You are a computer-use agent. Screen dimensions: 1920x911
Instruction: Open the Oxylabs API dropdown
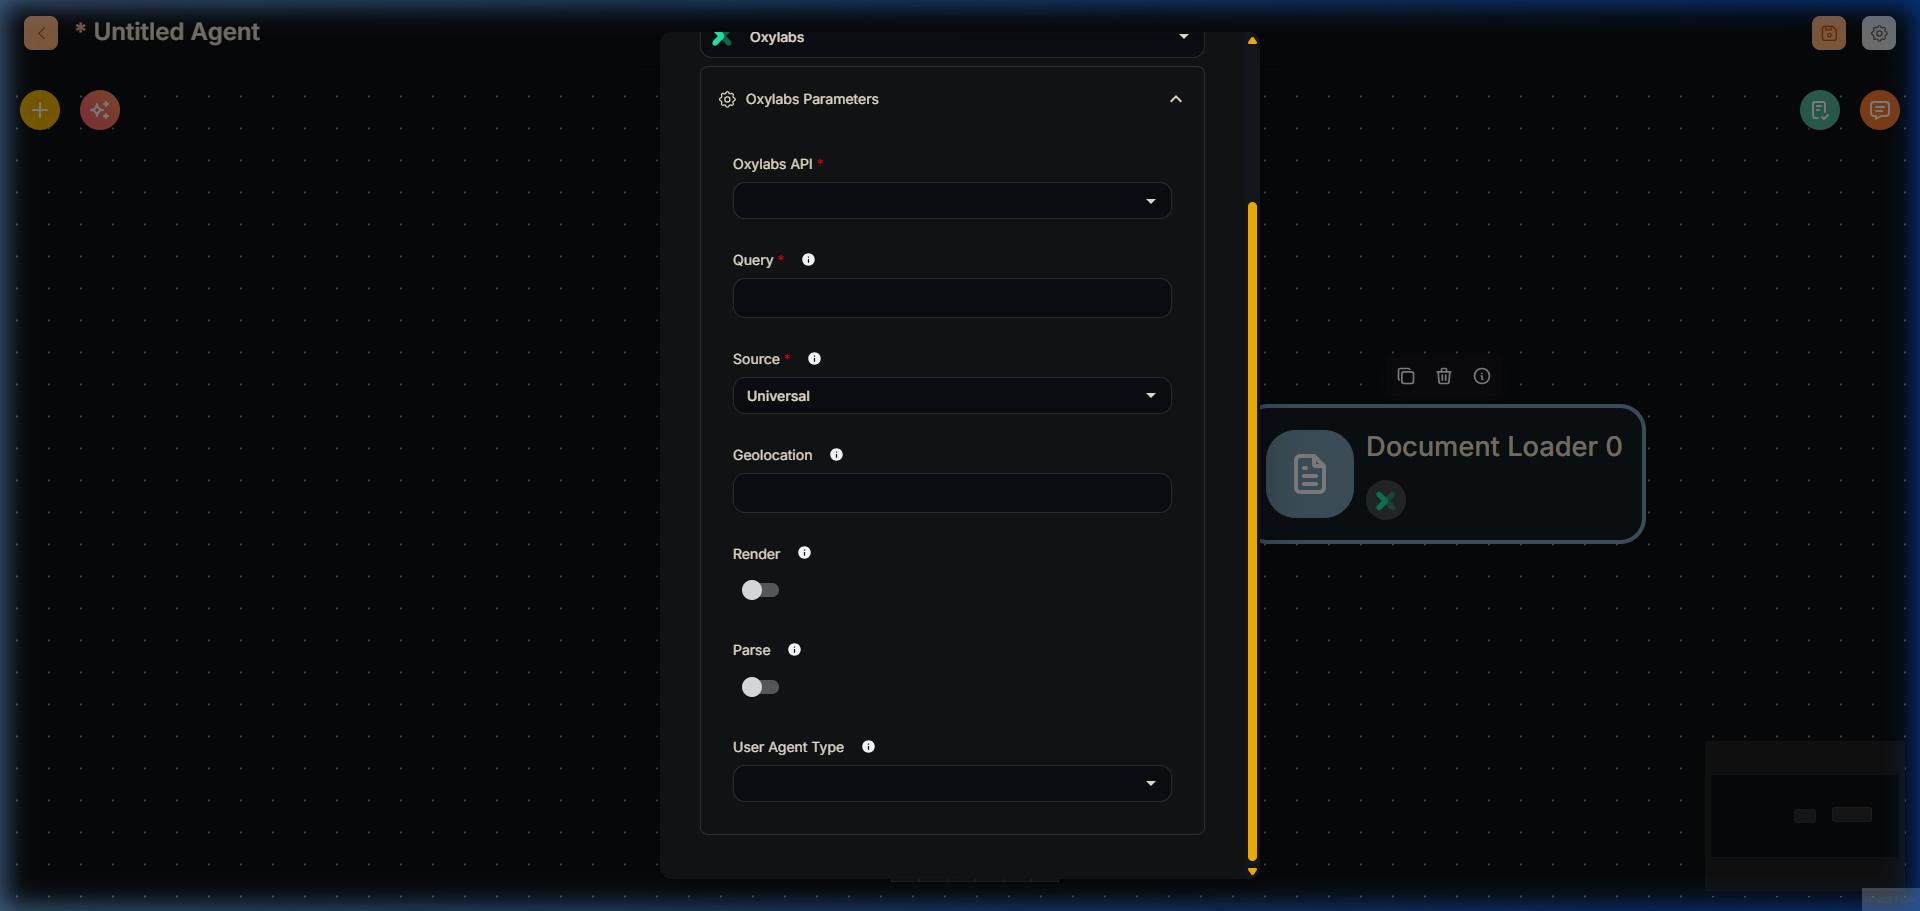tap(952, 201)
